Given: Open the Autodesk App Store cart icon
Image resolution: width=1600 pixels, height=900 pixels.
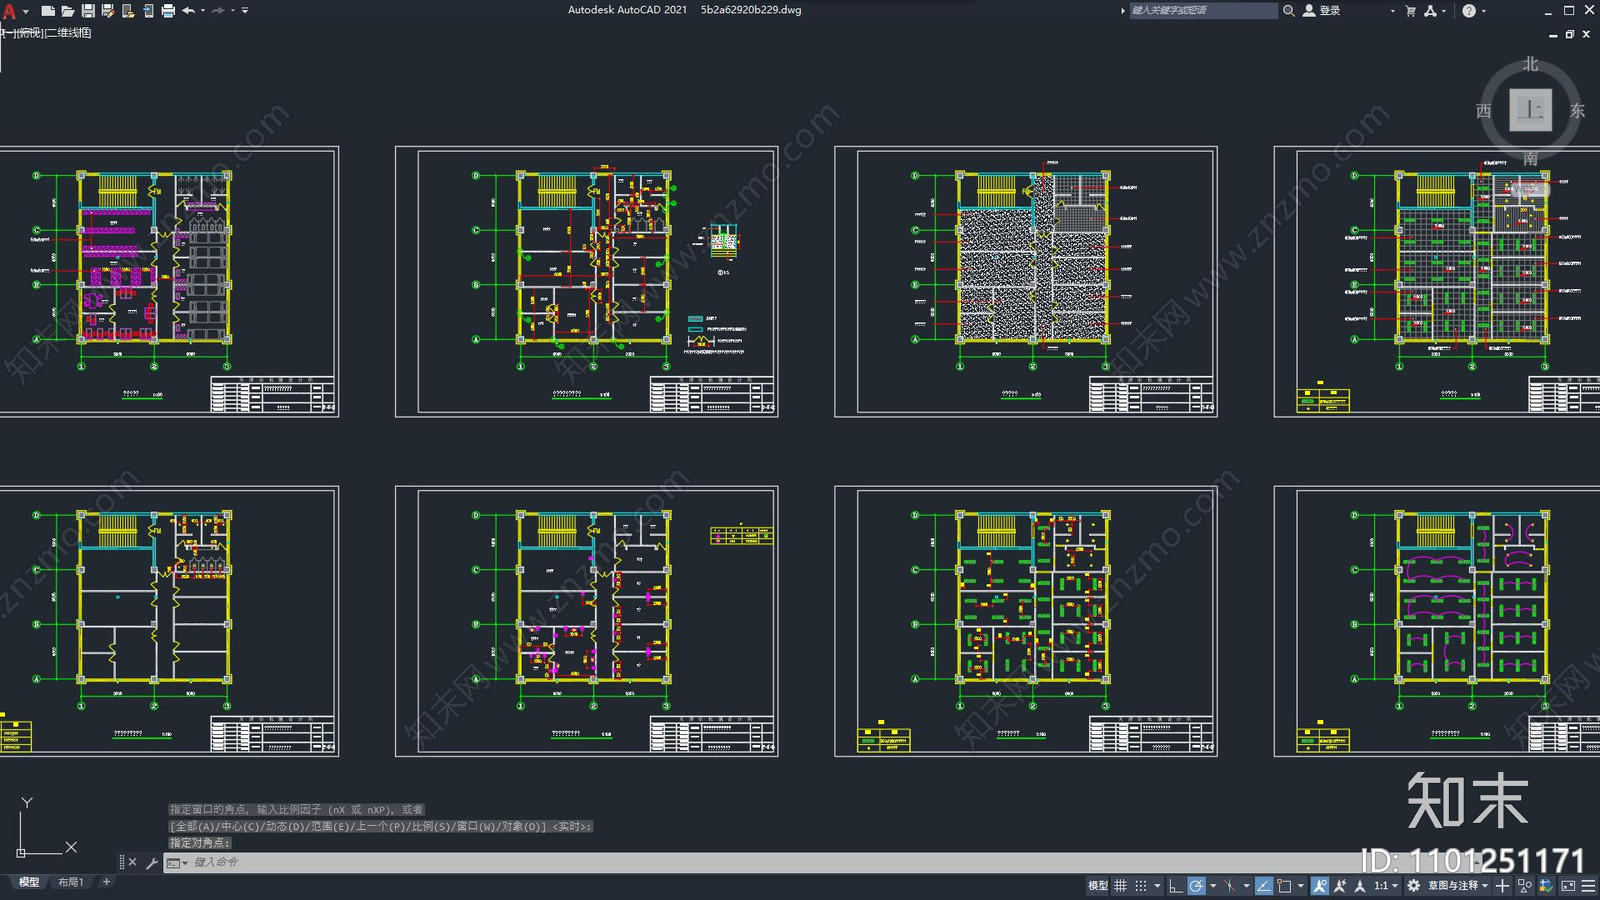Looking at the screenshot, I should pos(1410,10).
